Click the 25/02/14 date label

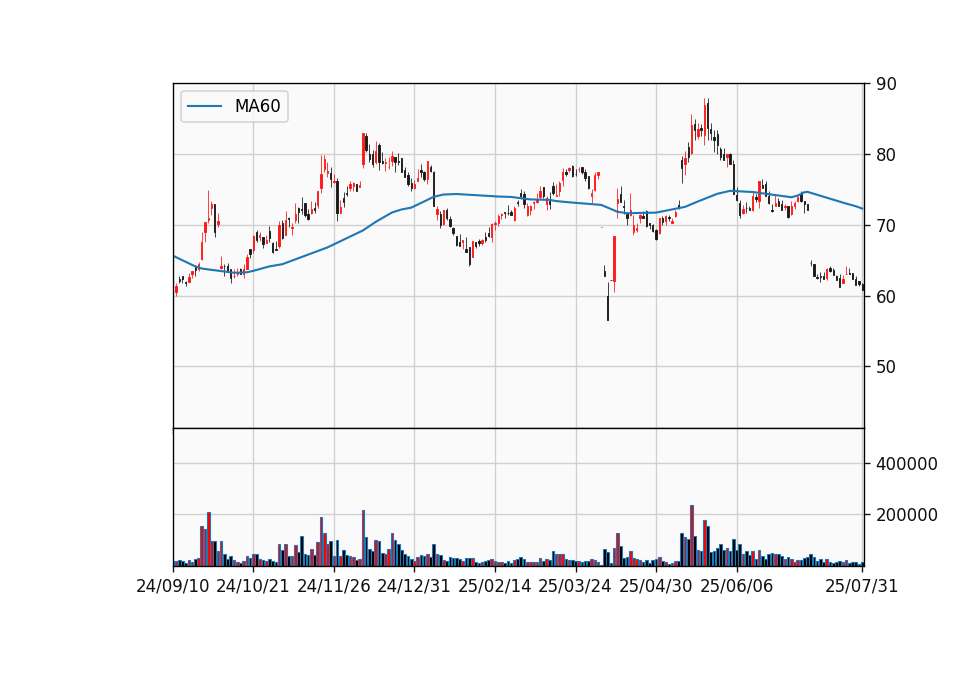point(495,586)
